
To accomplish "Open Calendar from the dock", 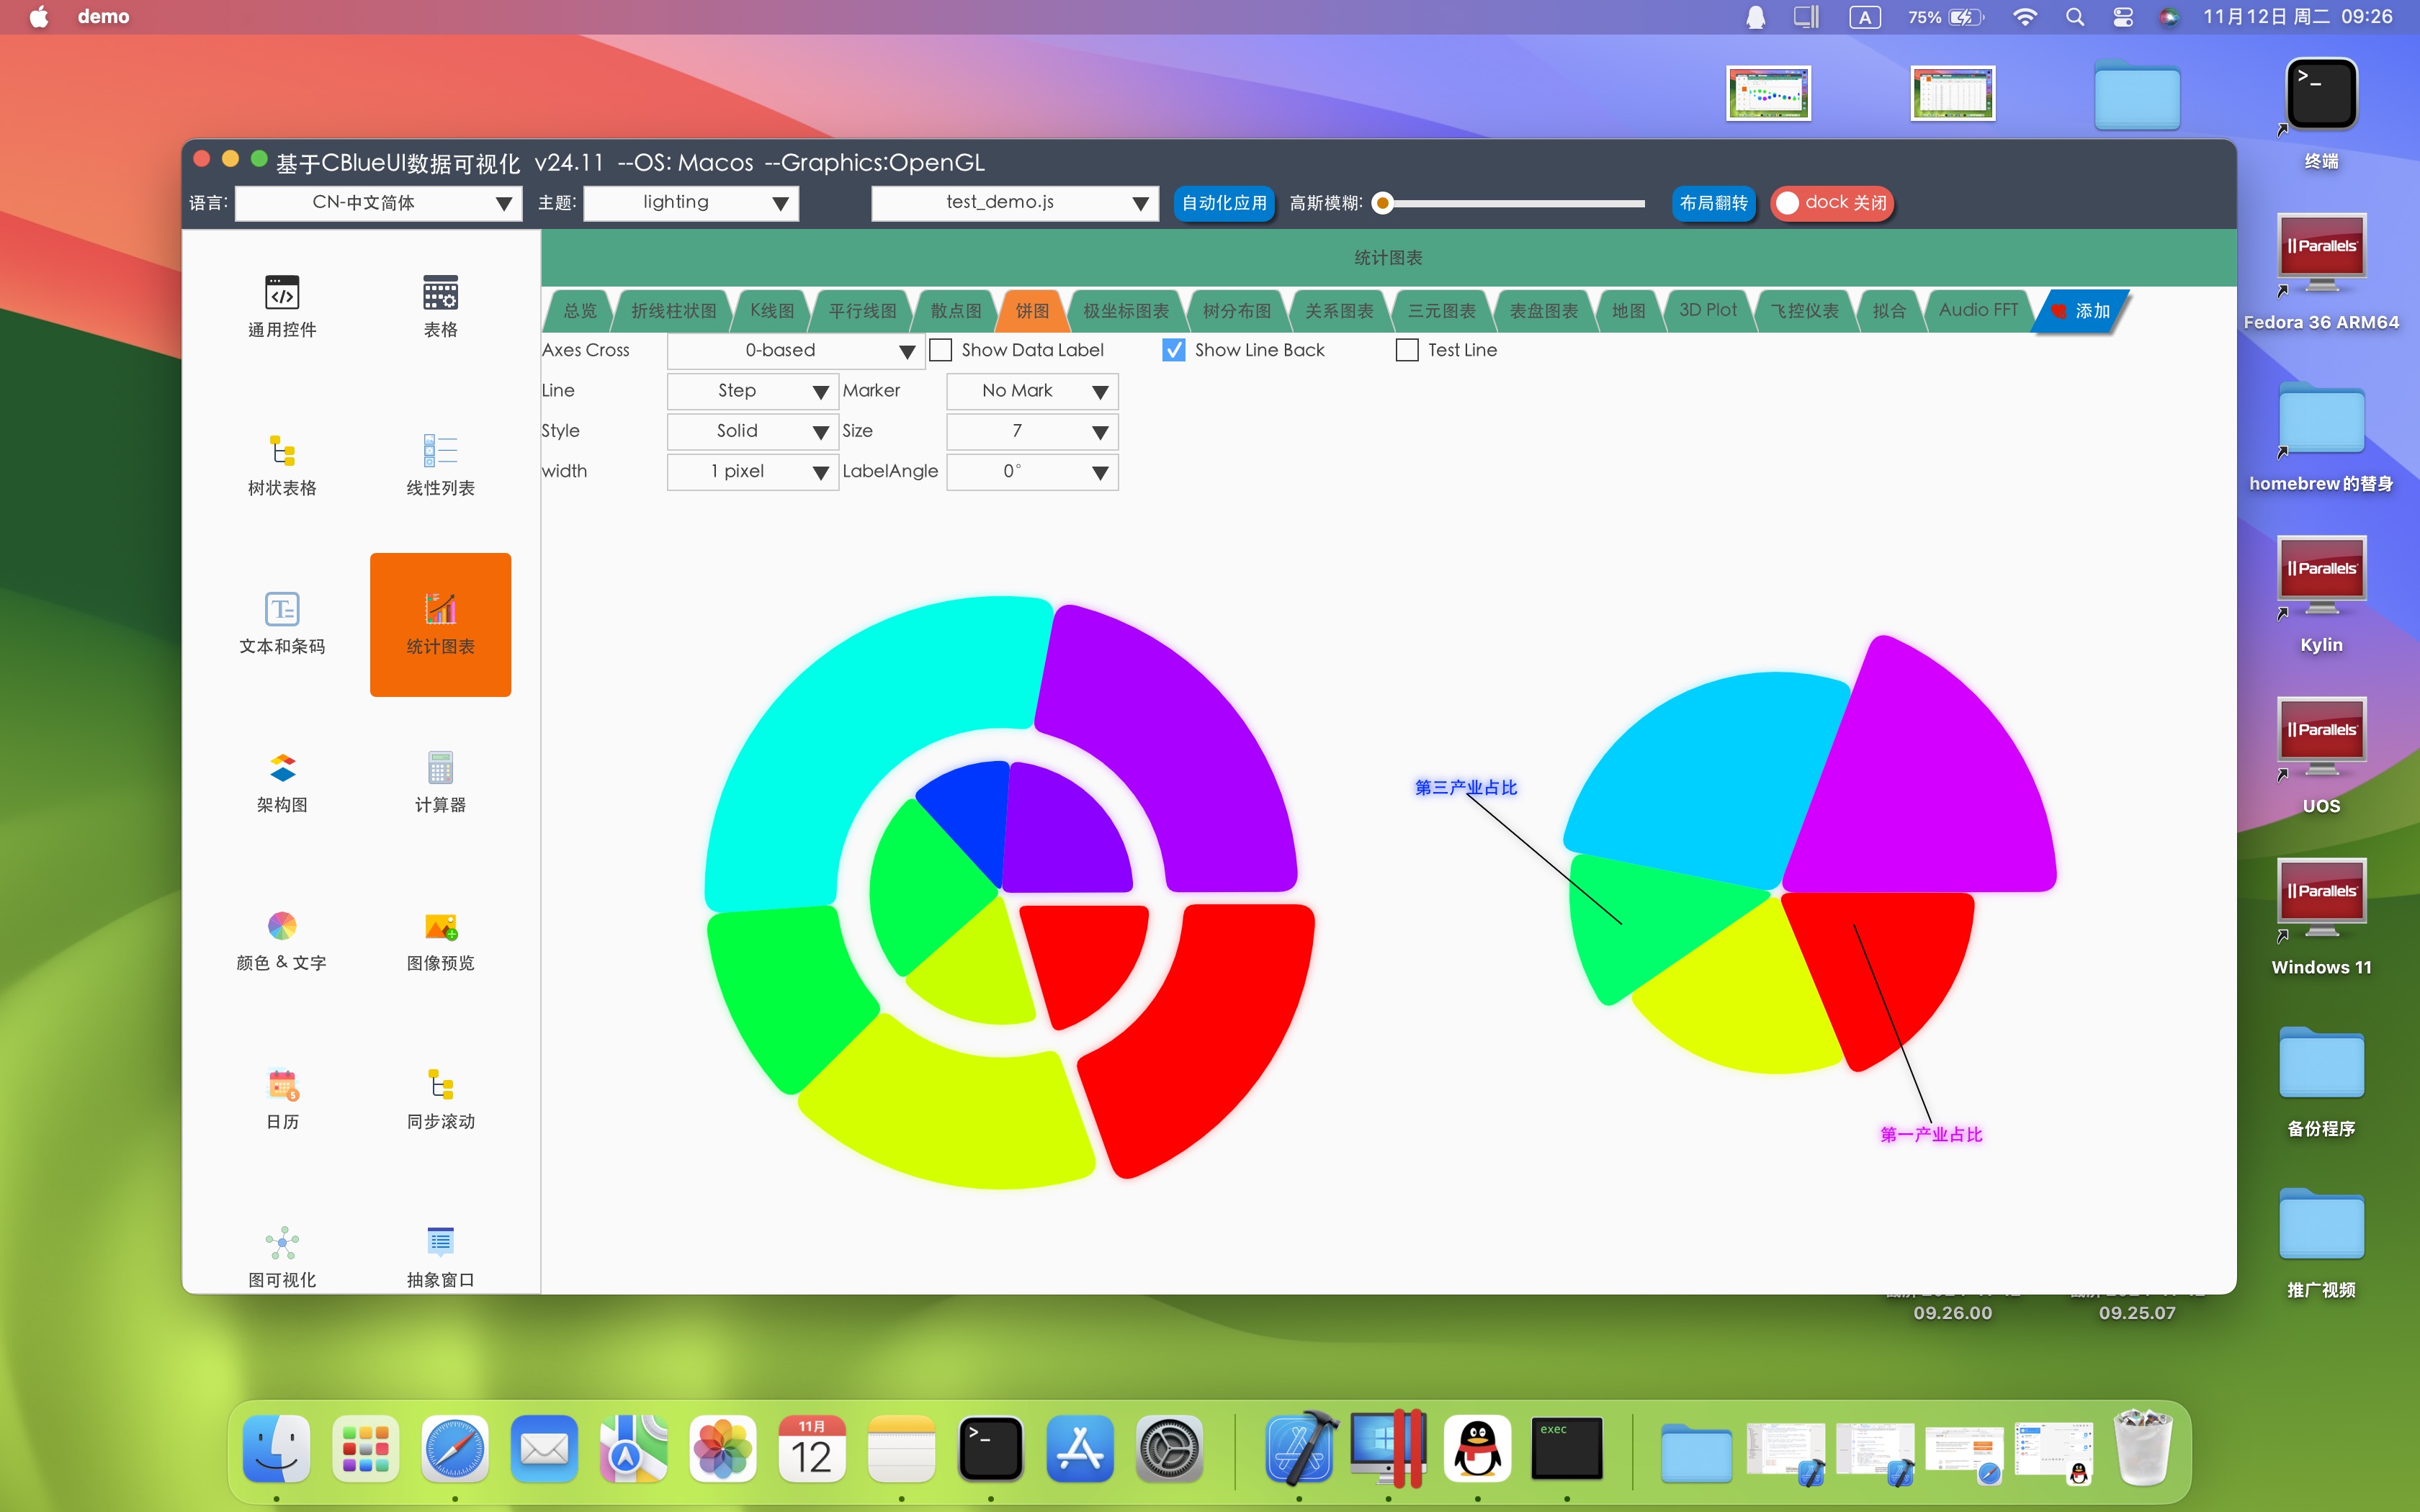I will [x=812, y=1449].
